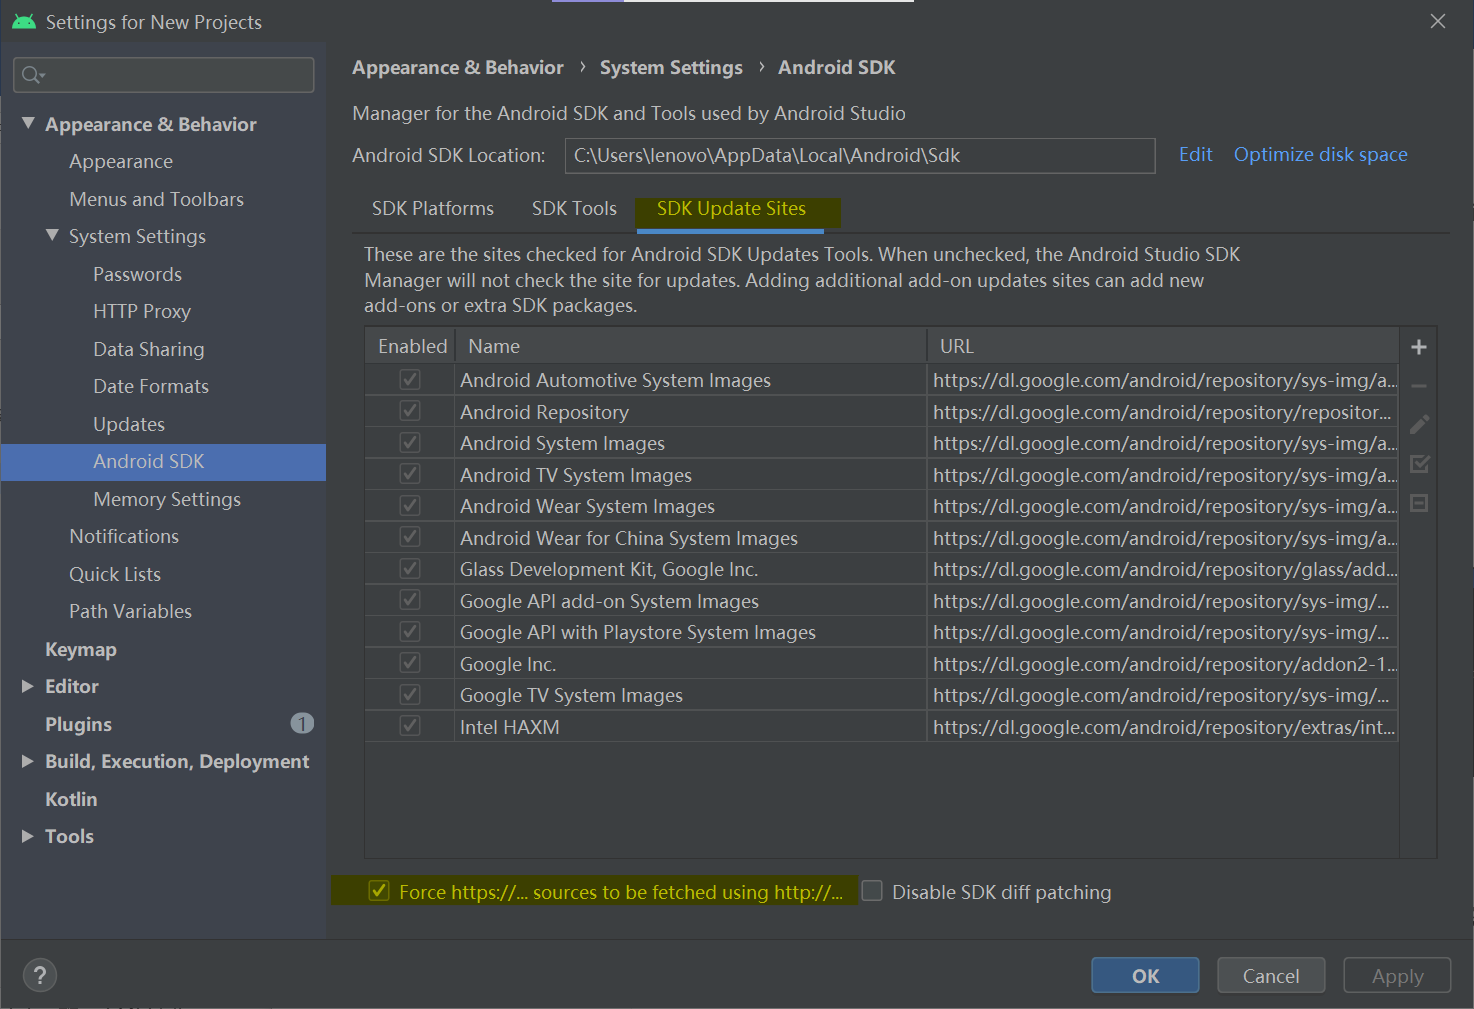The image size is (1474, 1009).
Task: Click System Settings in breadcrumb
Action: 671,67
